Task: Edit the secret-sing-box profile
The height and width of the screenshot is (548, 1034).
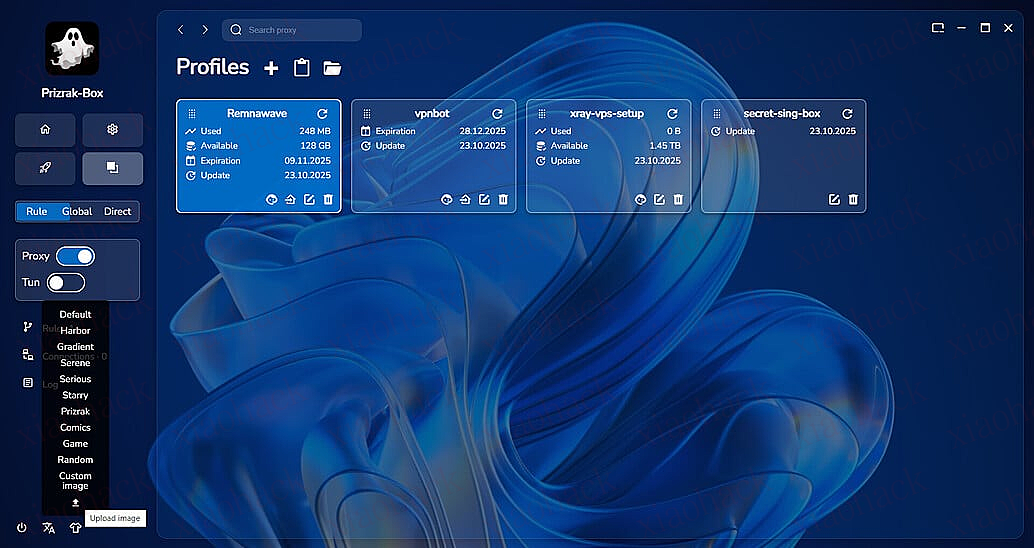Action: [834, 200]
